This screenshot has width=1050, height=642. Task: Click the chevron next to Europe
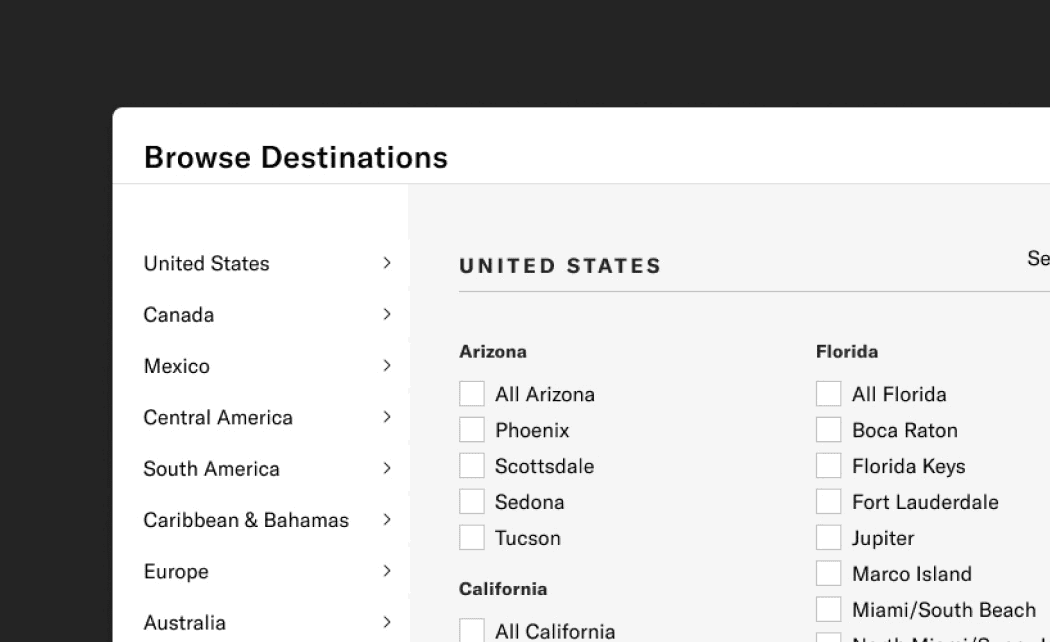(x=387, y=571)
